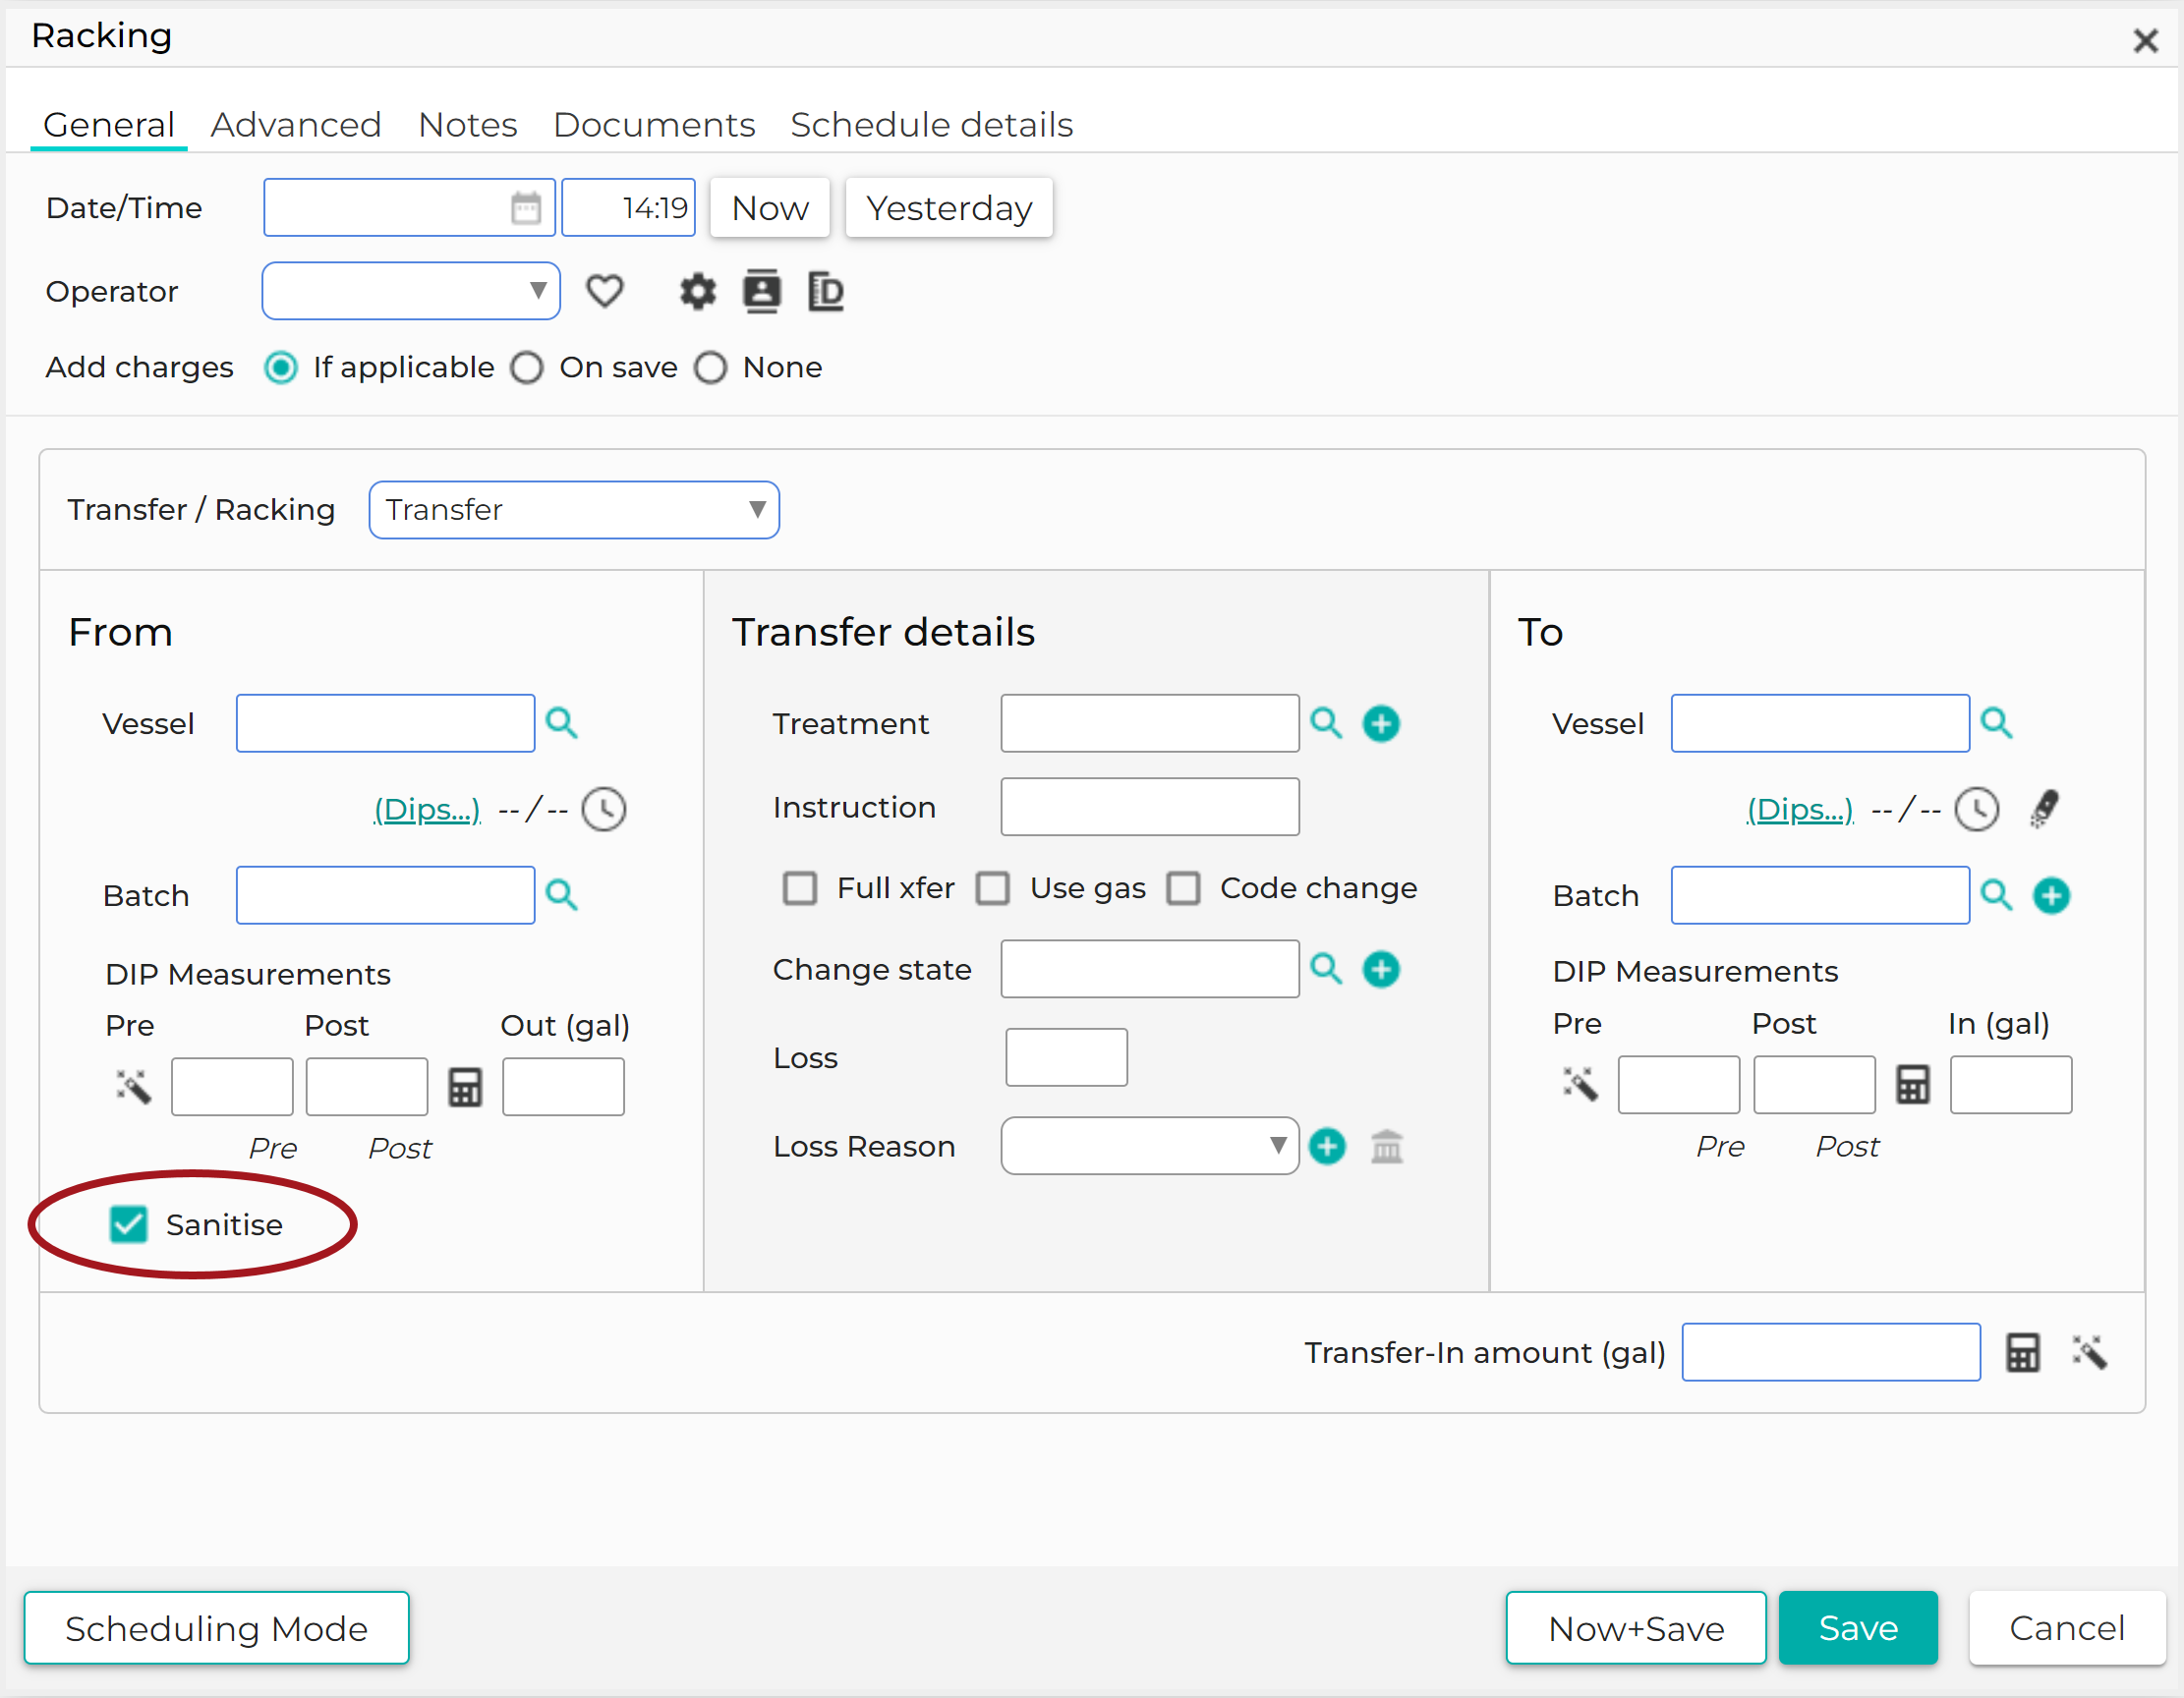This screenshot has width=2184, height=1698.
Task: Save the racking operation
Action: coord(1858,1628)
